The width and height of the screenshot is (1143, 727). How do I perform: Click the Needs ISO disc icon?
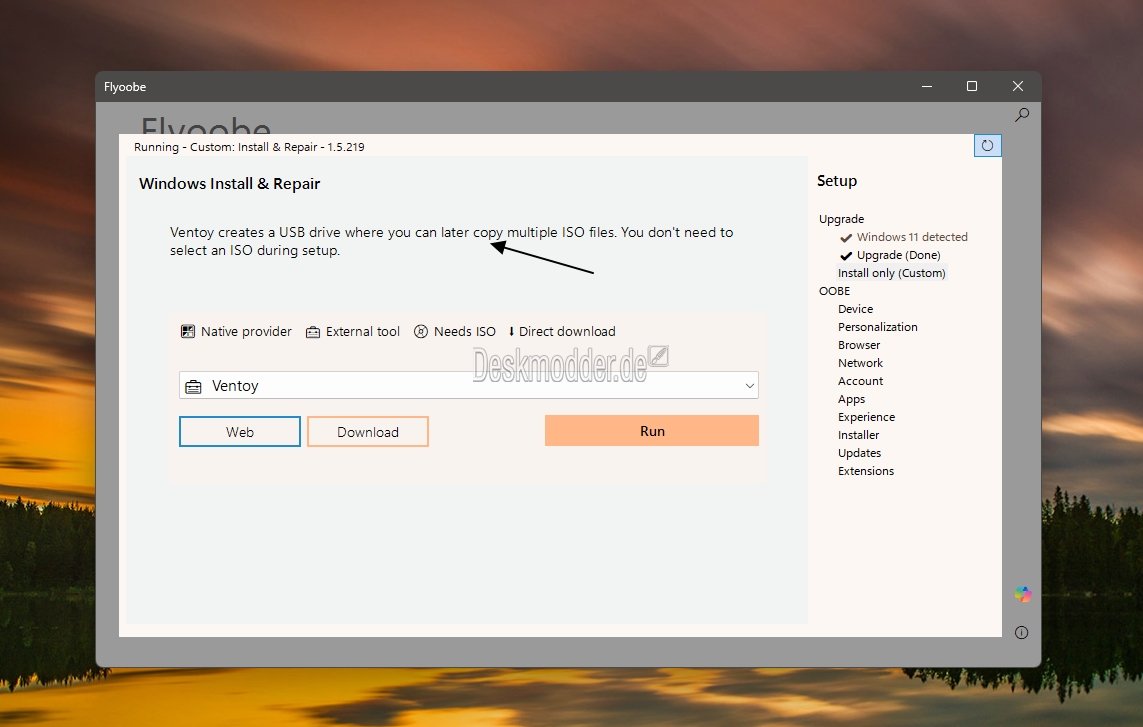pyautogui.click(x=421, y=332)
